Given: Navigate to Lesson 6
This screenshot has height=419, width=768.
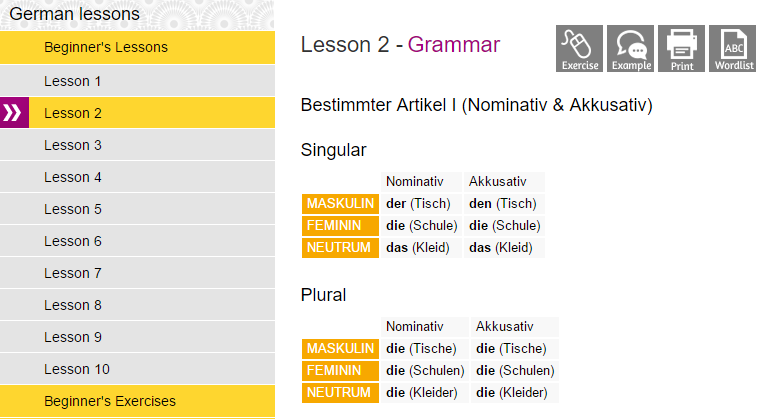Looking at the screenshot, I should coord(137,241).
